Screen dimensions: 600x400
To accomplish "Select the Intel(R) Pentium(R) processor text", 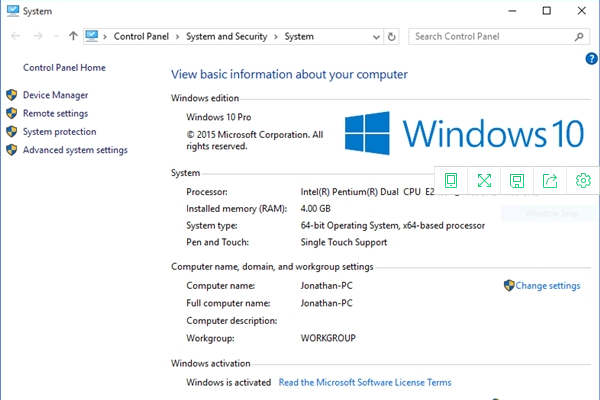I will (367, 192).
